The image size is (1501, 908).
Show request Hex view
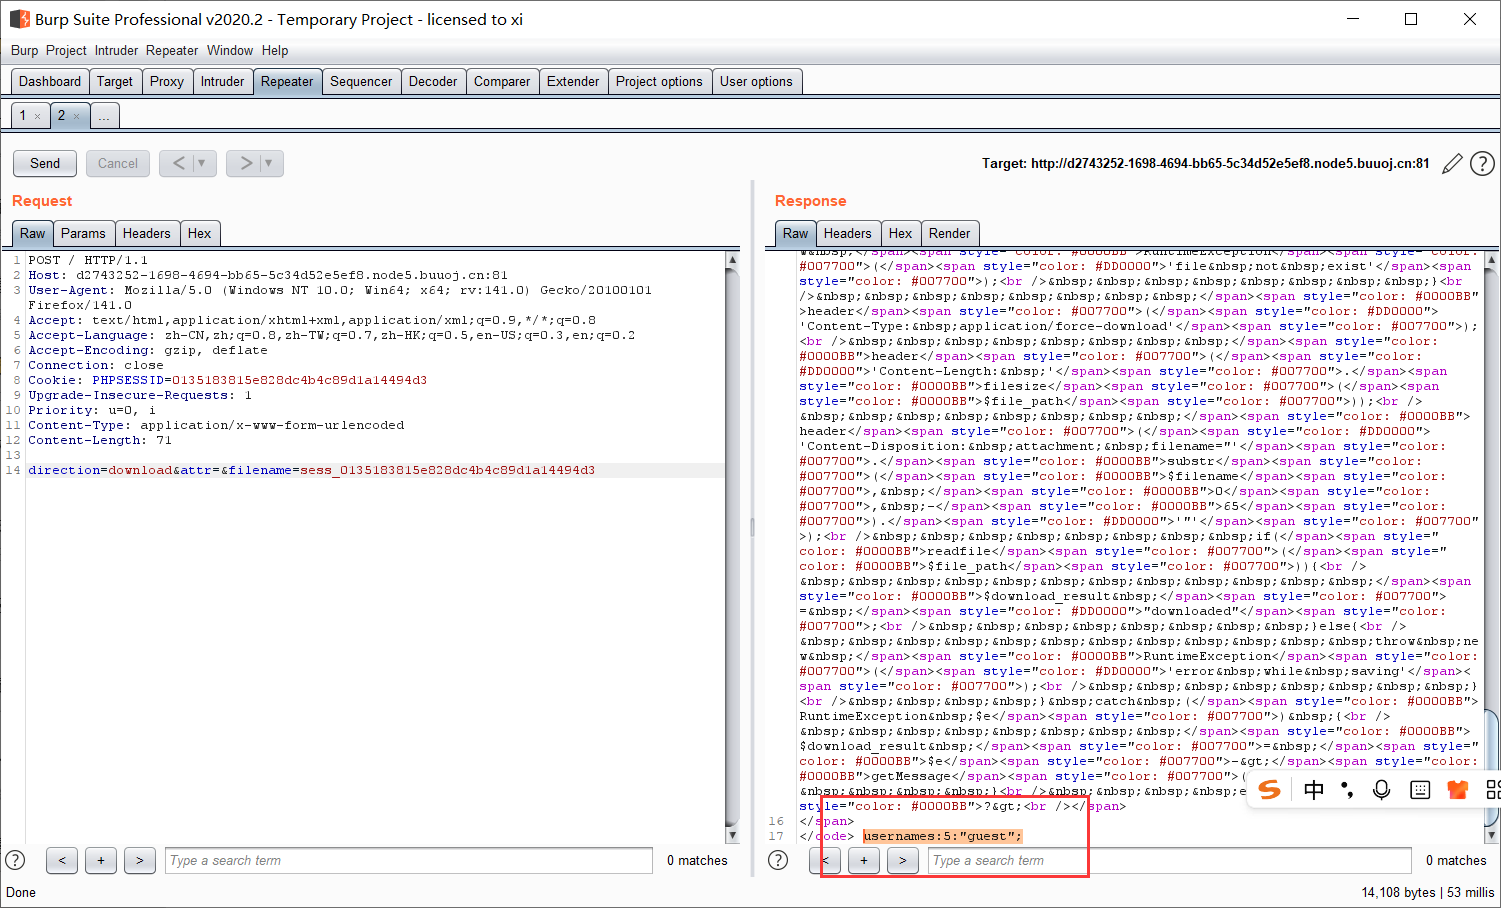tap(200, 233)
